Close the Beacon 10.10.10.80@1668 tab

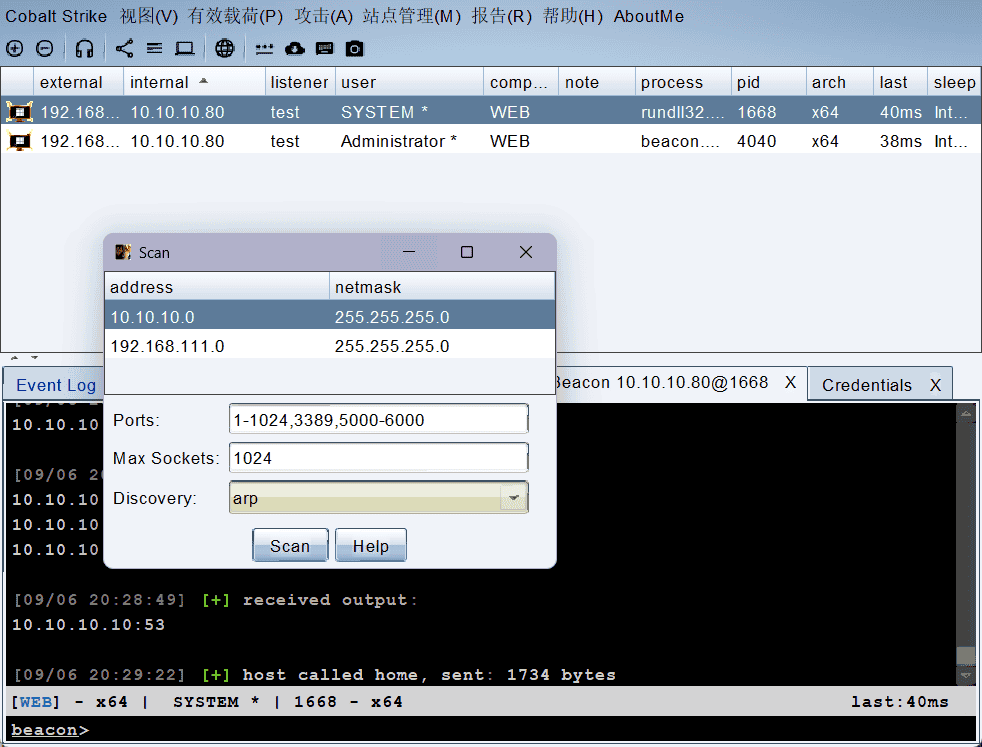coord(790,382)
